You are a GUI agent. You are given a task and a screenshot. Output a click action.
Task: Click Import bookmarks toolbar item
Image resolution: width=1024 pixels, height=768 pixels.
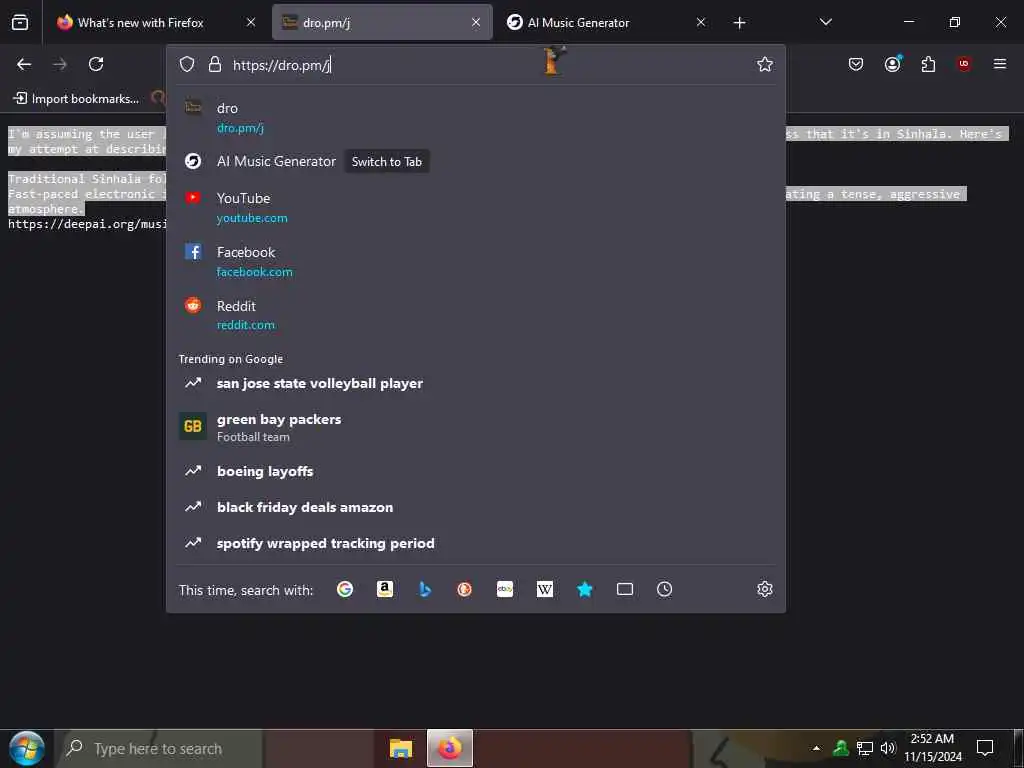(77, 99)
